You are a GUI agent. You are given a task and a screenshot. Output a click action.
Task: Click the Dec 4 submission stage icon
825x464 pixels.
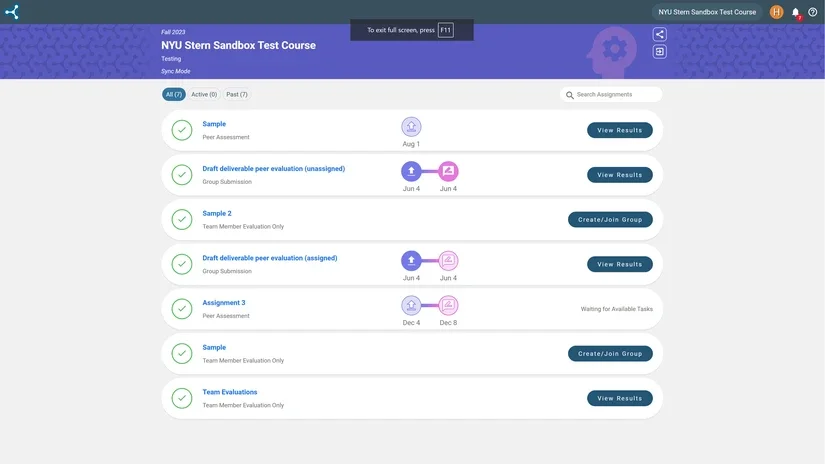coord(411,305)
